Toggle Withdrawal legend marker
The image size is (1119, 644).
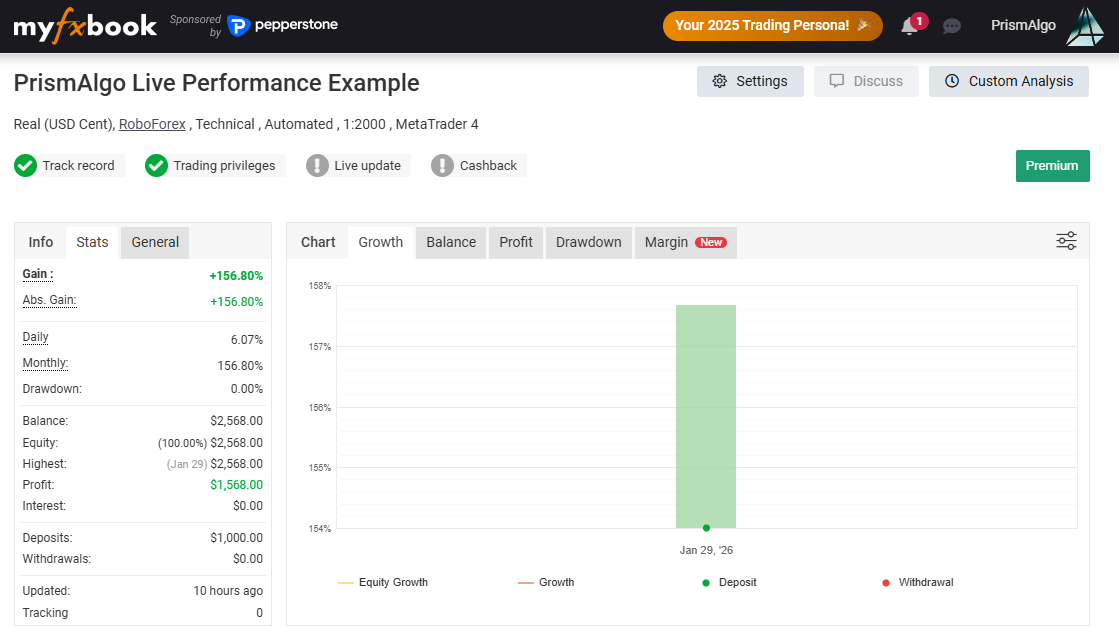(x=918, y=583)
